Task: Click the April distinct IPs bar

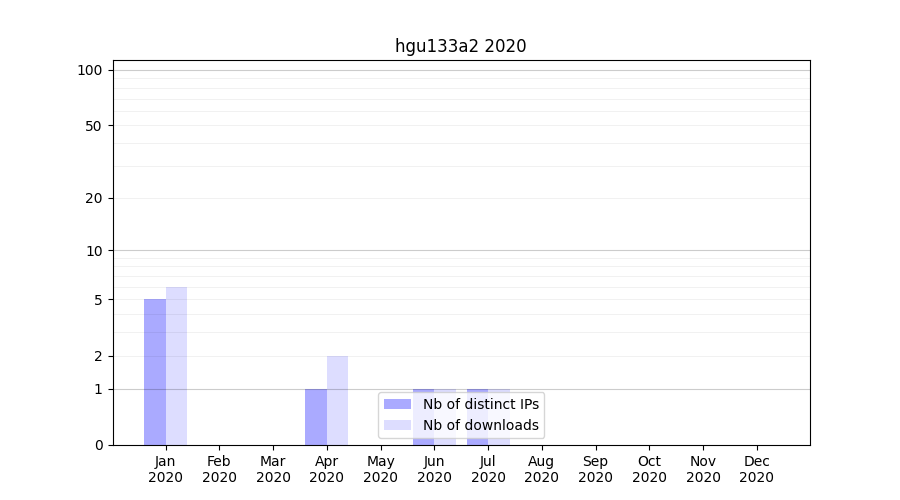Action: coord(316,417)
